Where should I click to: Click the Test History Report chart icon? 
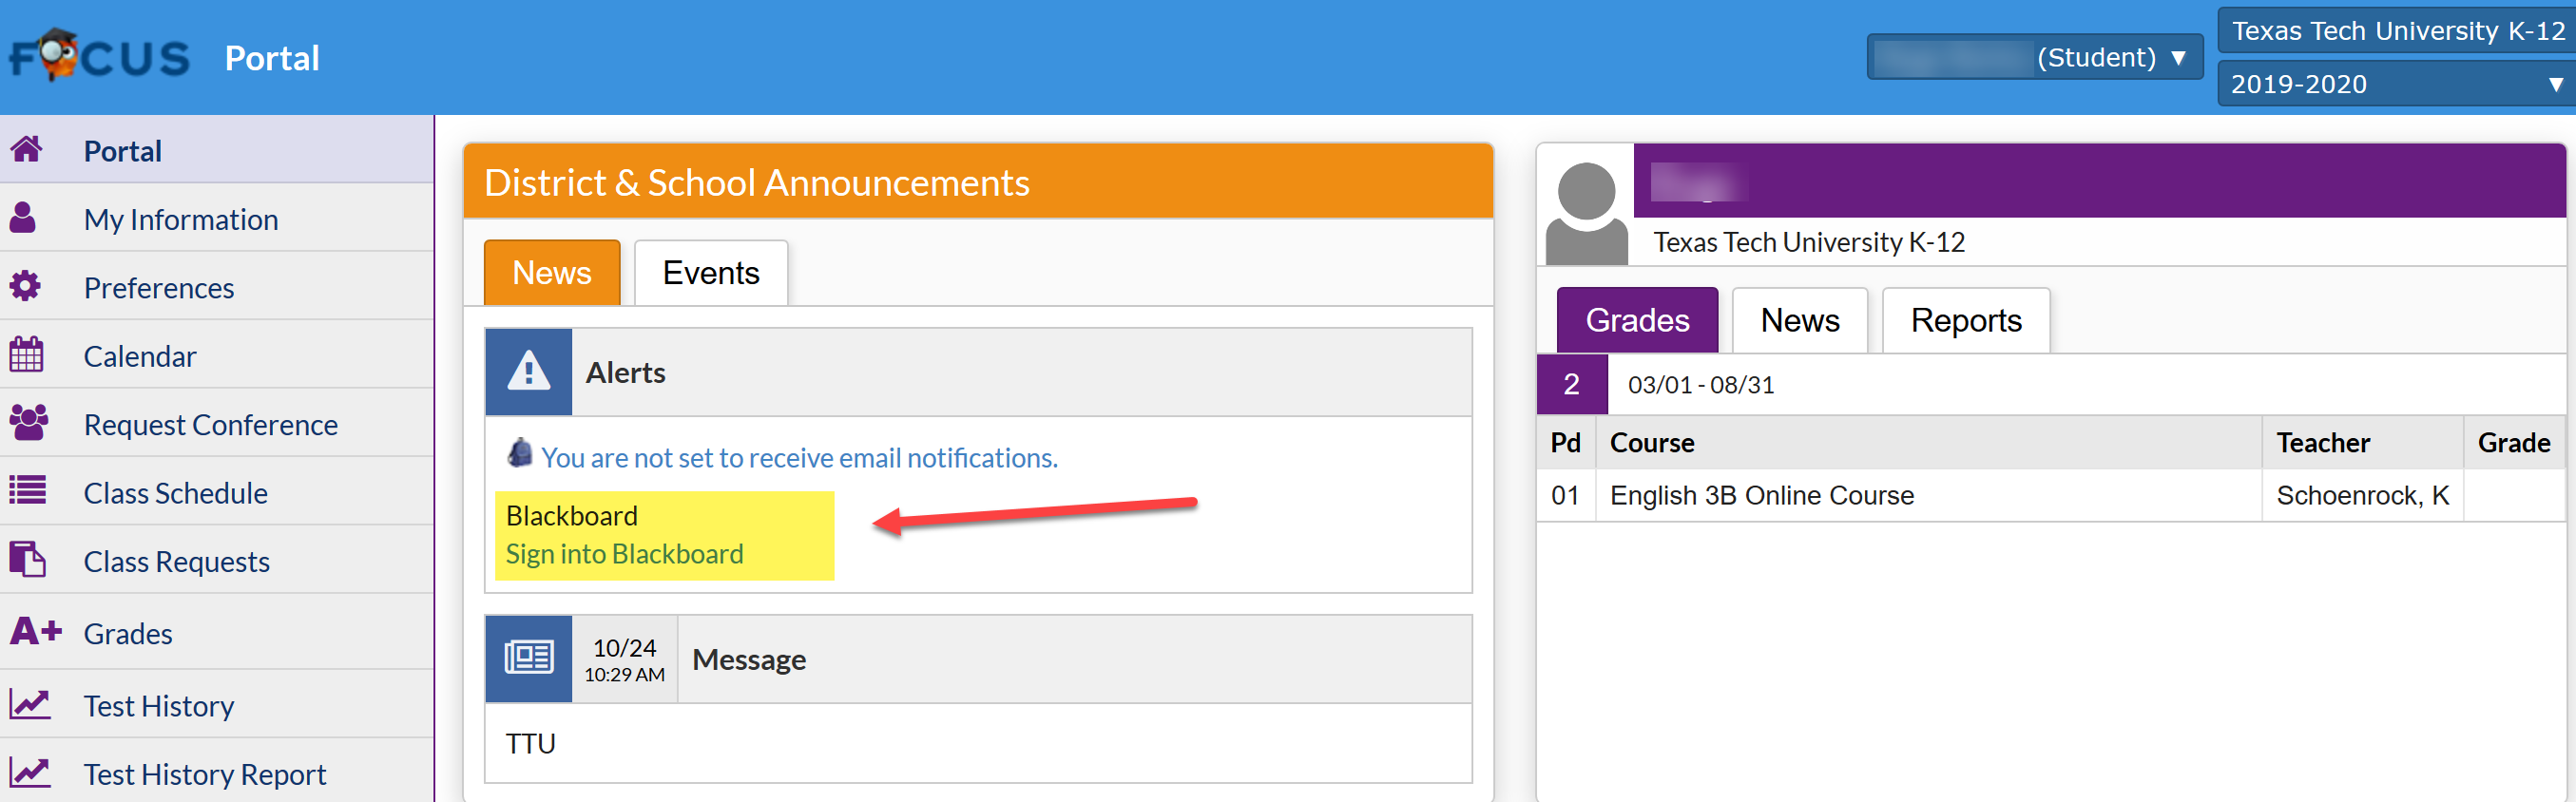point(30,772)
